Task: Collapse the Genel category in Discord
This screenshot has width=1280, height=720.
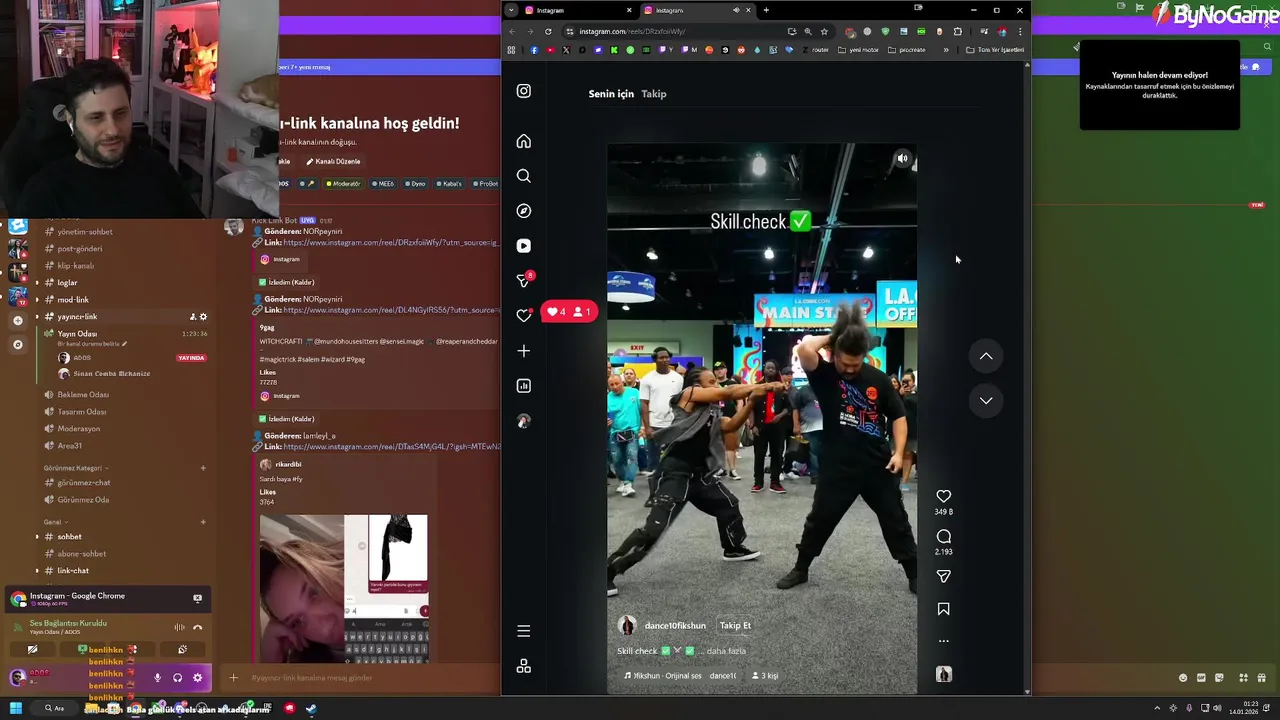Action: point(54,522)
